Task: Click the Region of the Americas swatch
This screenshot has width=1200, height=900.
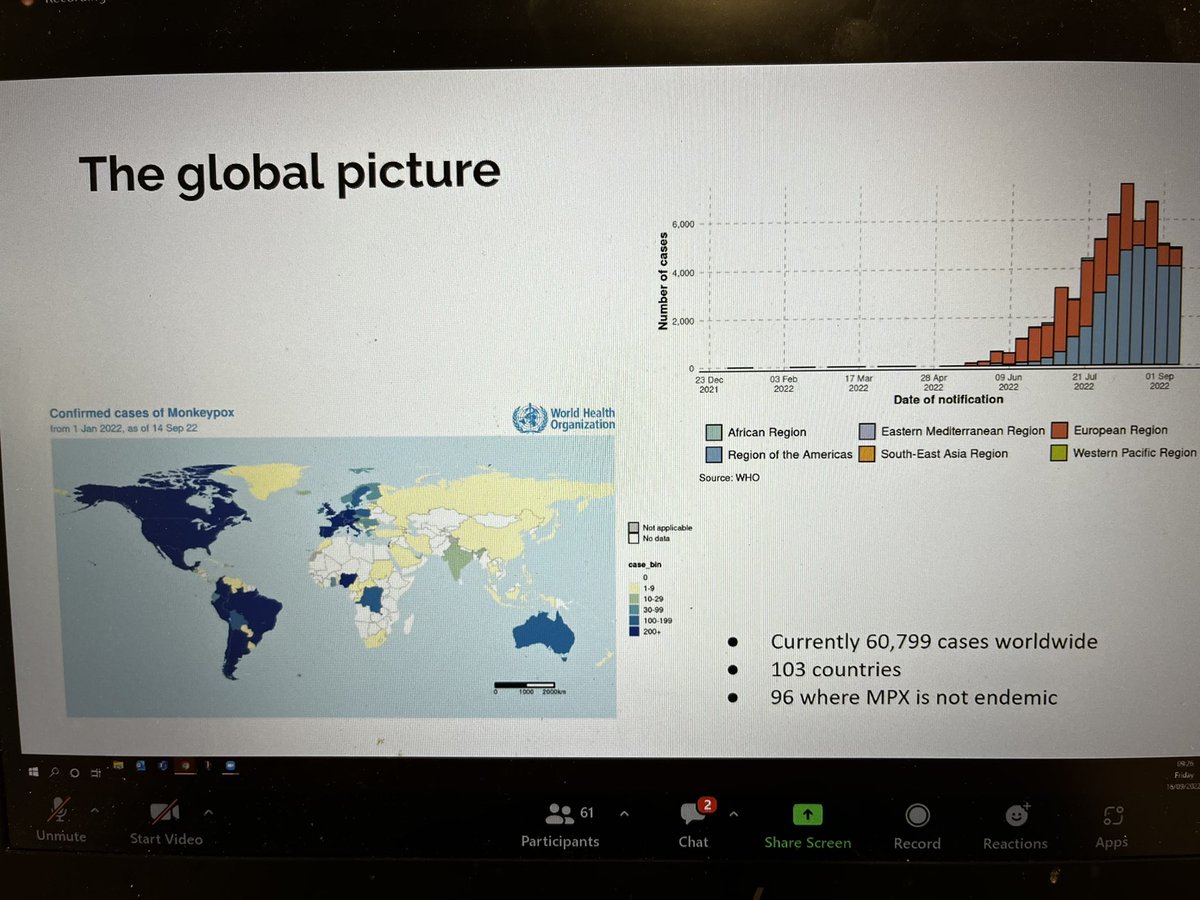Action: click(714, 454)
